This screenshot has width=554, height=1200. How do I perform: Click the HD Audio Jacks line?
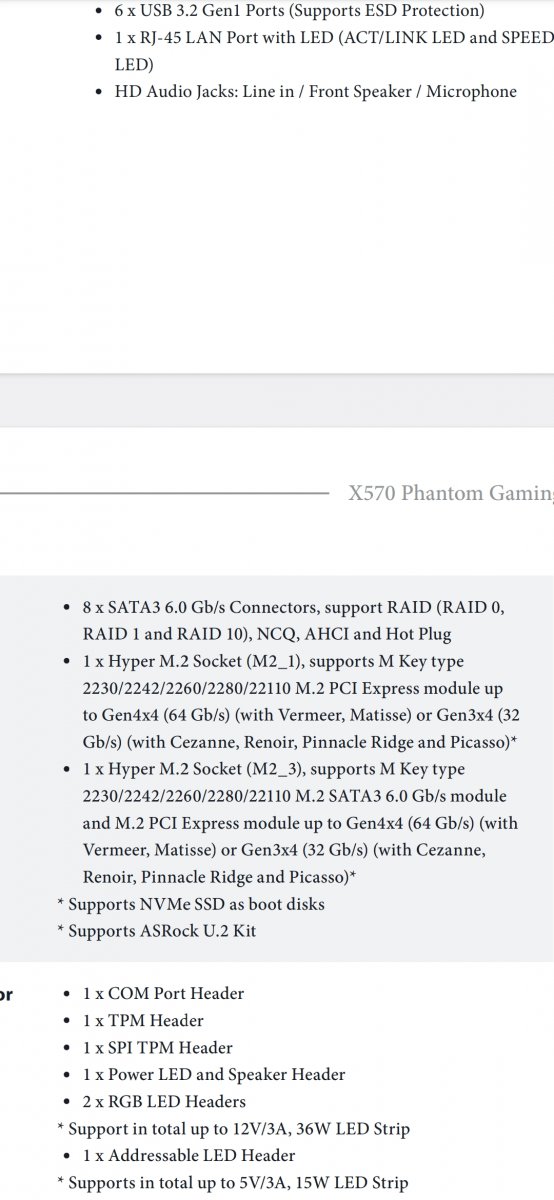click(315, 92)
